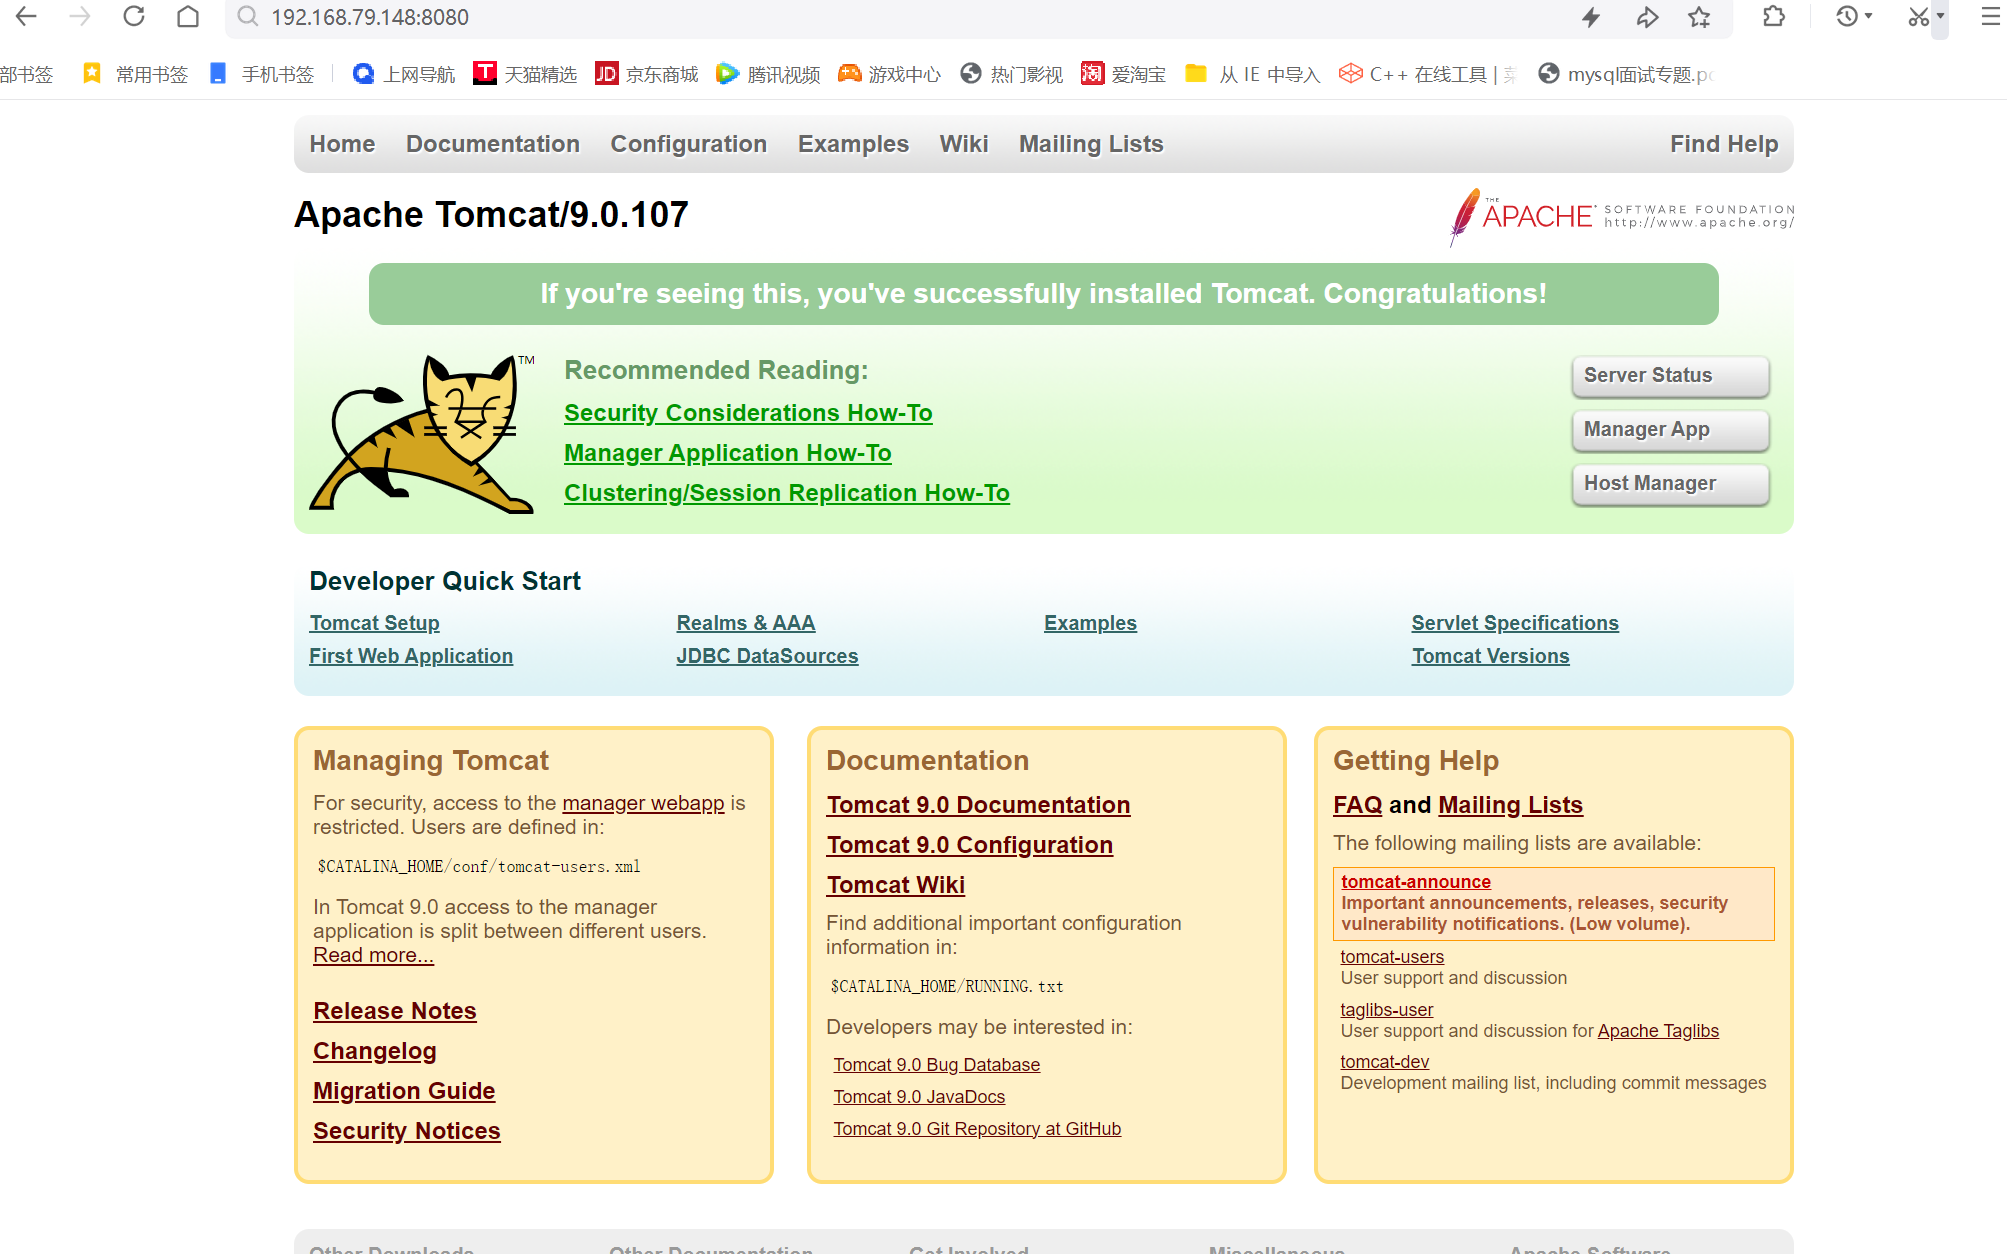Open the mysql面试专题 bookmark
Screen dimensions: 2007x1254
[x=1626, y=74]
